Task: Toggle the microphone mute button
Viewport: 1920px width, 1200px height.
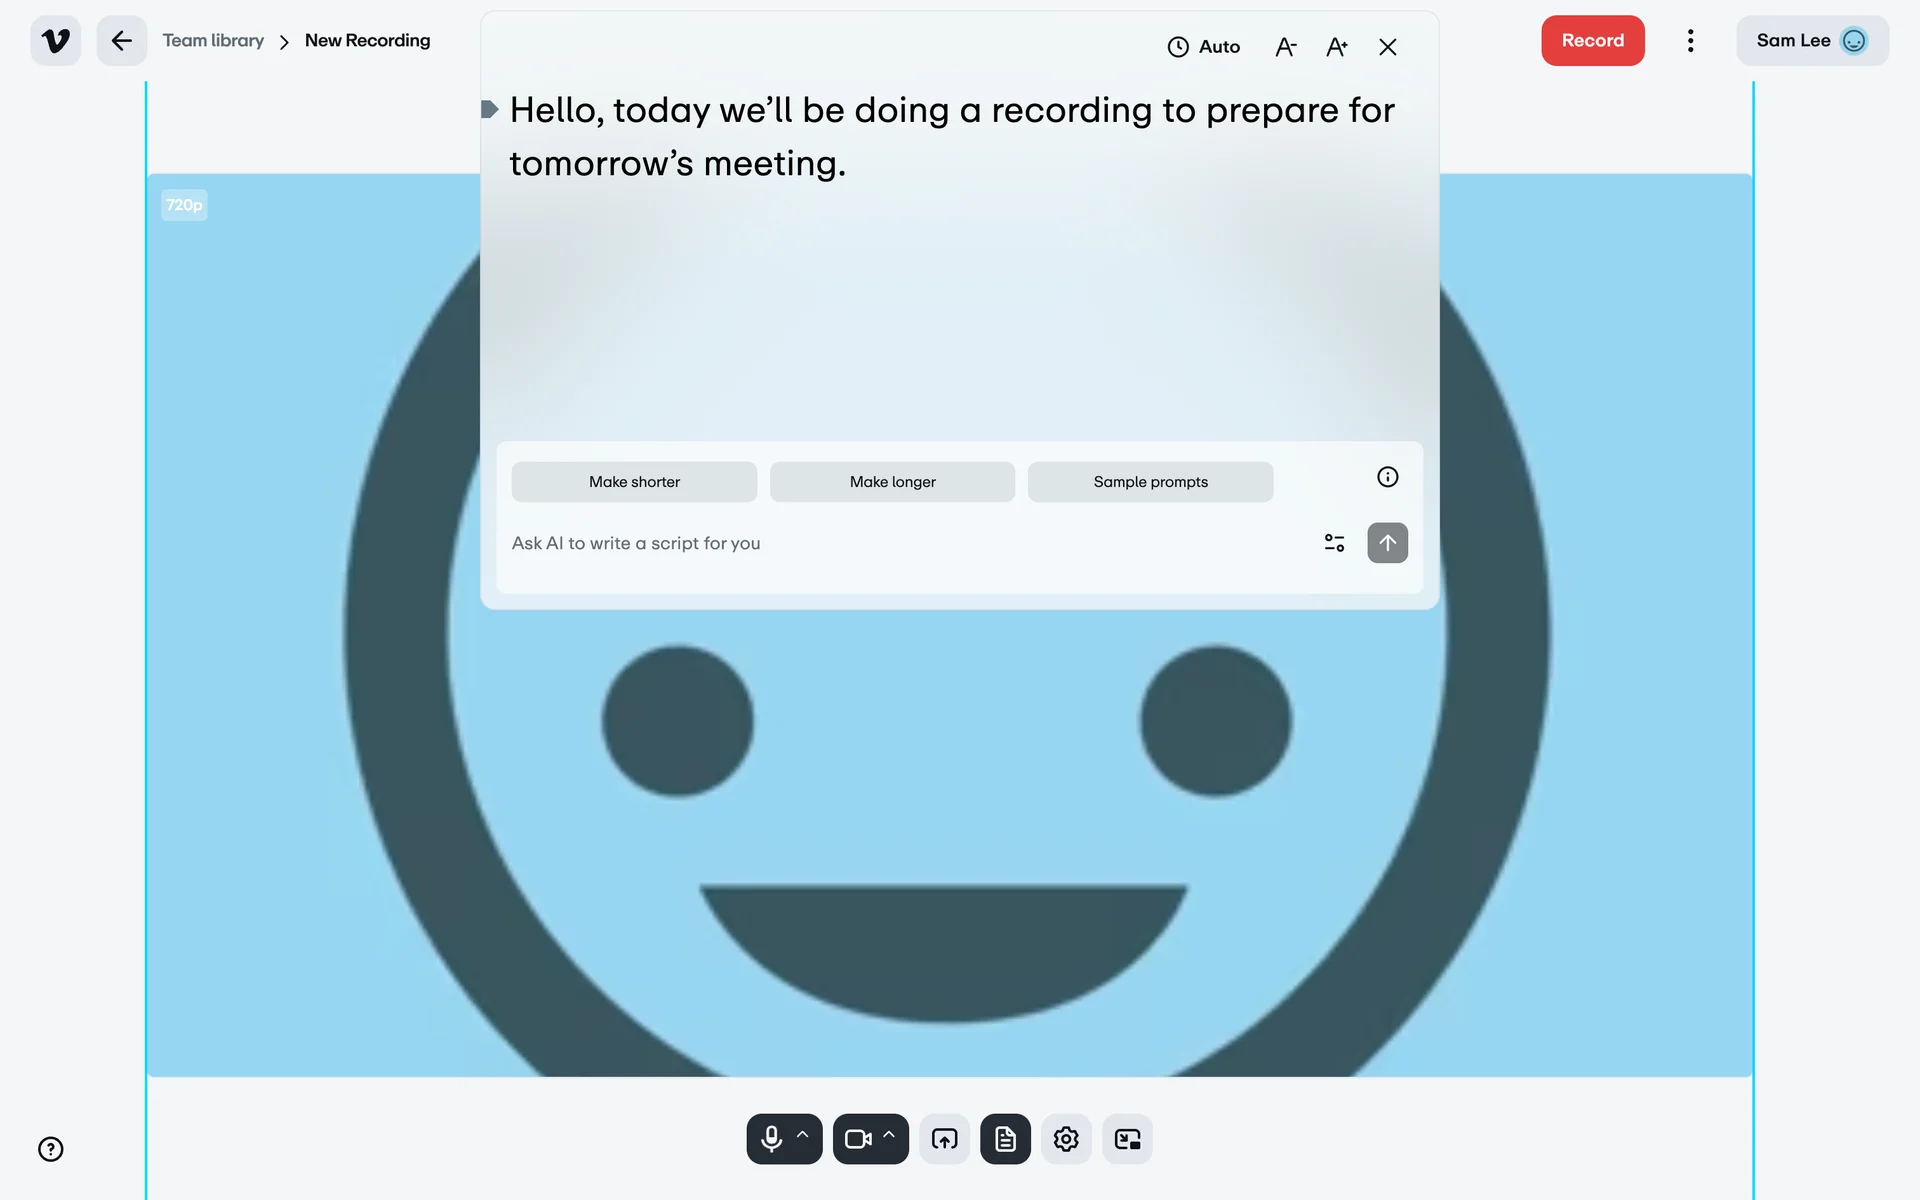Action: click(x=771, y=1139)
